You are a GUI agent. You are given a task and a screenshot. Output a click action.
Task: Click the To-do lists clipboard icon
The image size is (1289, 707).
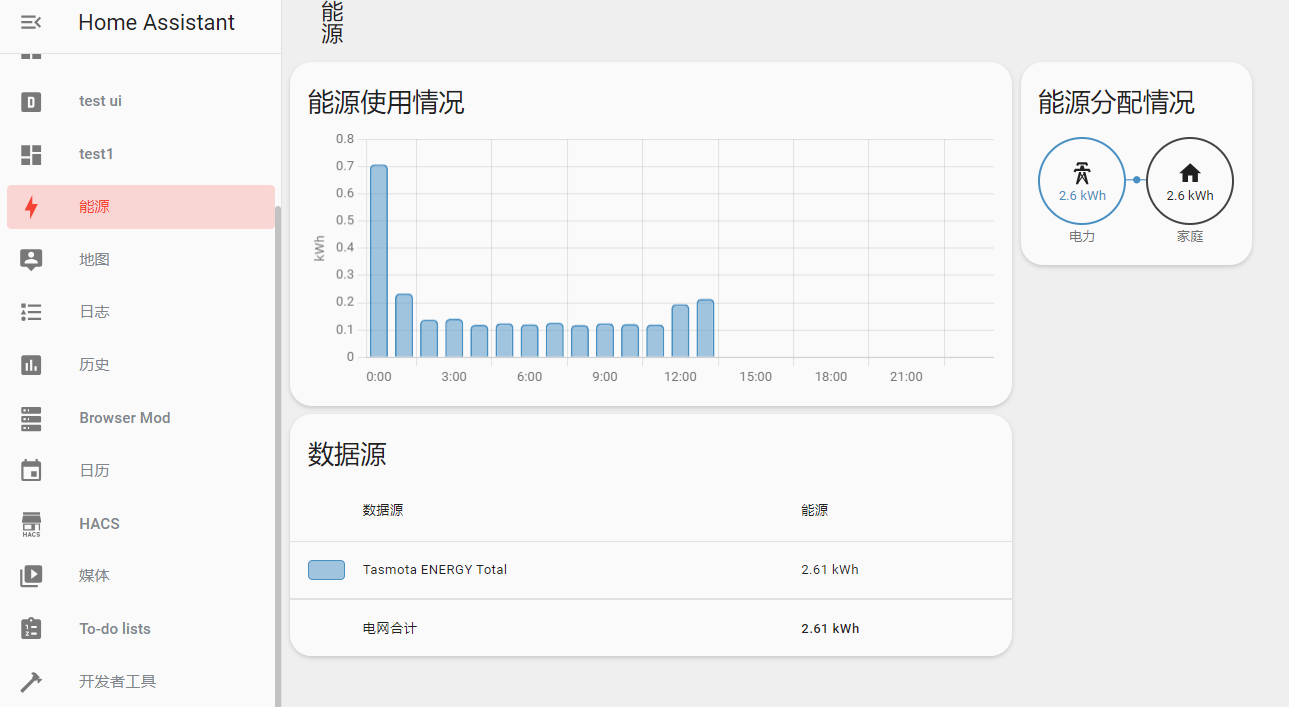point(31,629)
